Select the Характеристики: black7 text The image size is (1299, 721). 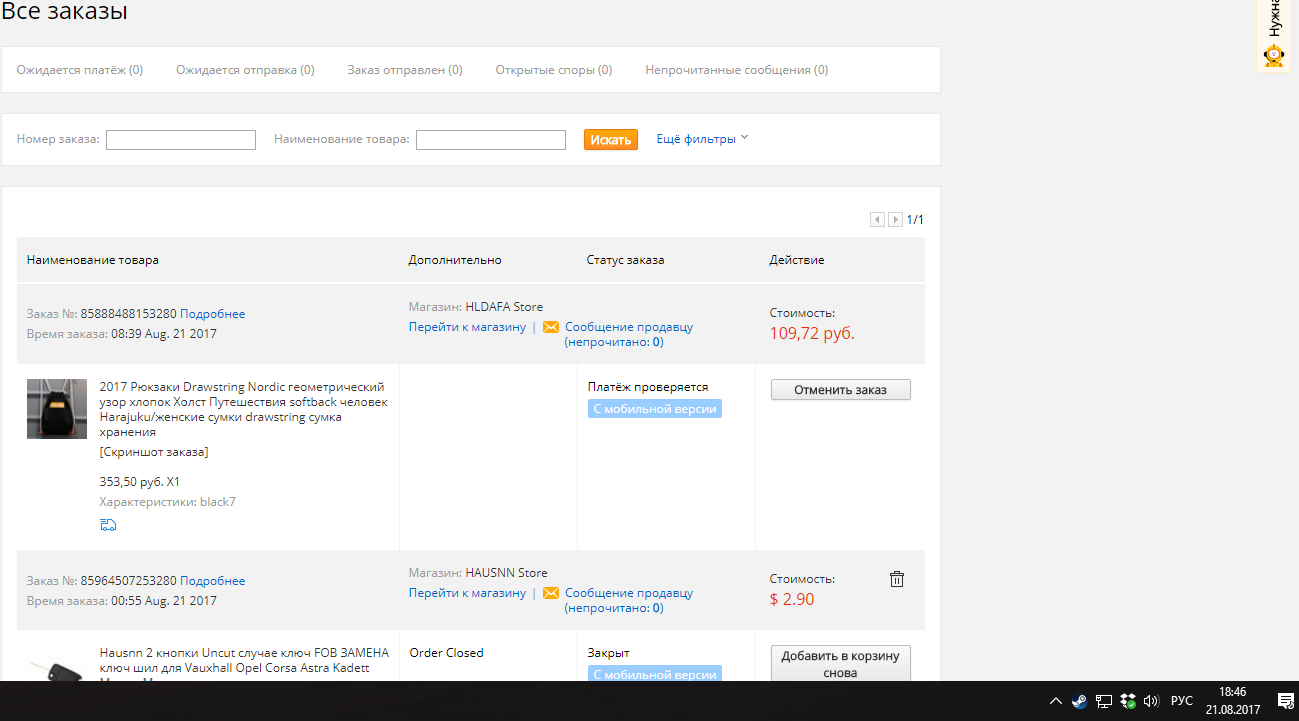tap(168, 502)
